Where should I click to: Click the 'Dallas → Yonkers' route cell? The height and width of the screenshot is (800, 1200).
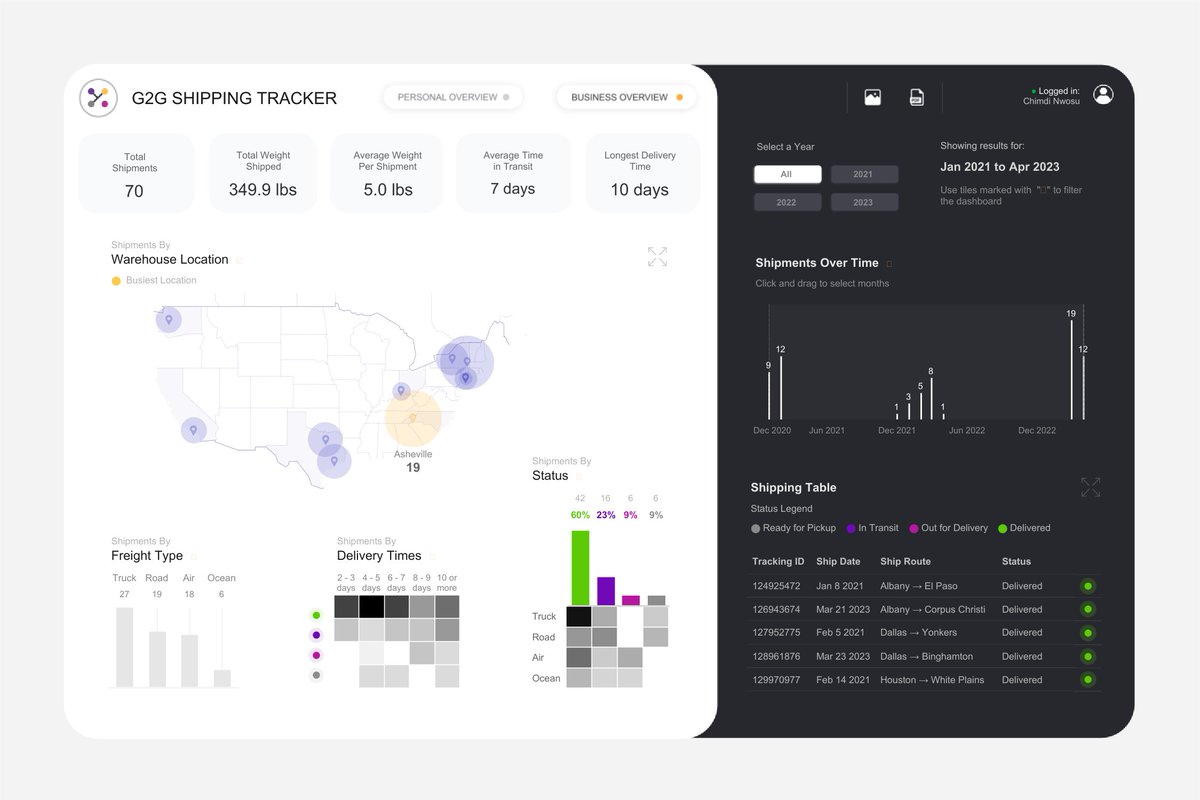918,632
